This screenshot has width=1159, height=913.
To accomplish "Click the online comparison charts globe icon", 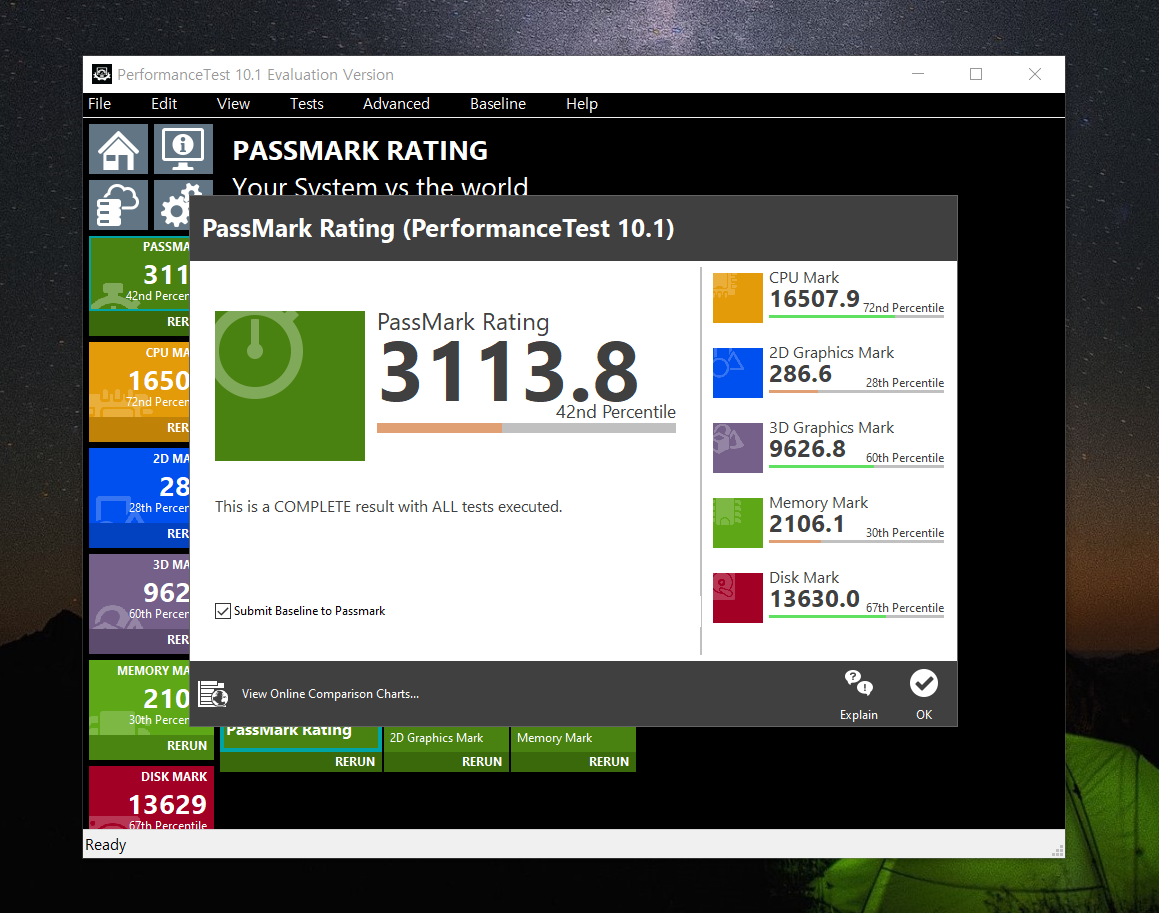I will [x=213, y=693].
